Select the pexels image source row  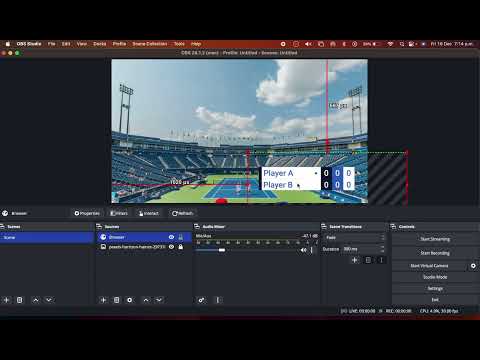point(144,247)
